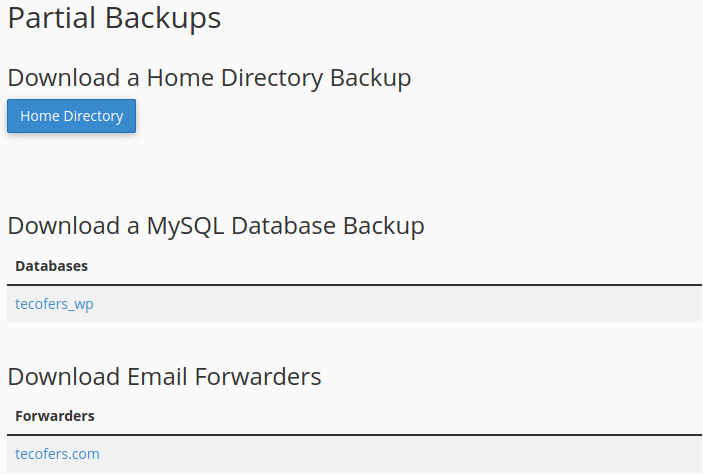Click the Forwarders table header row blank area
Image resolution: width=703 pixels, height=474 pixels.
click(x=400, y=416)
